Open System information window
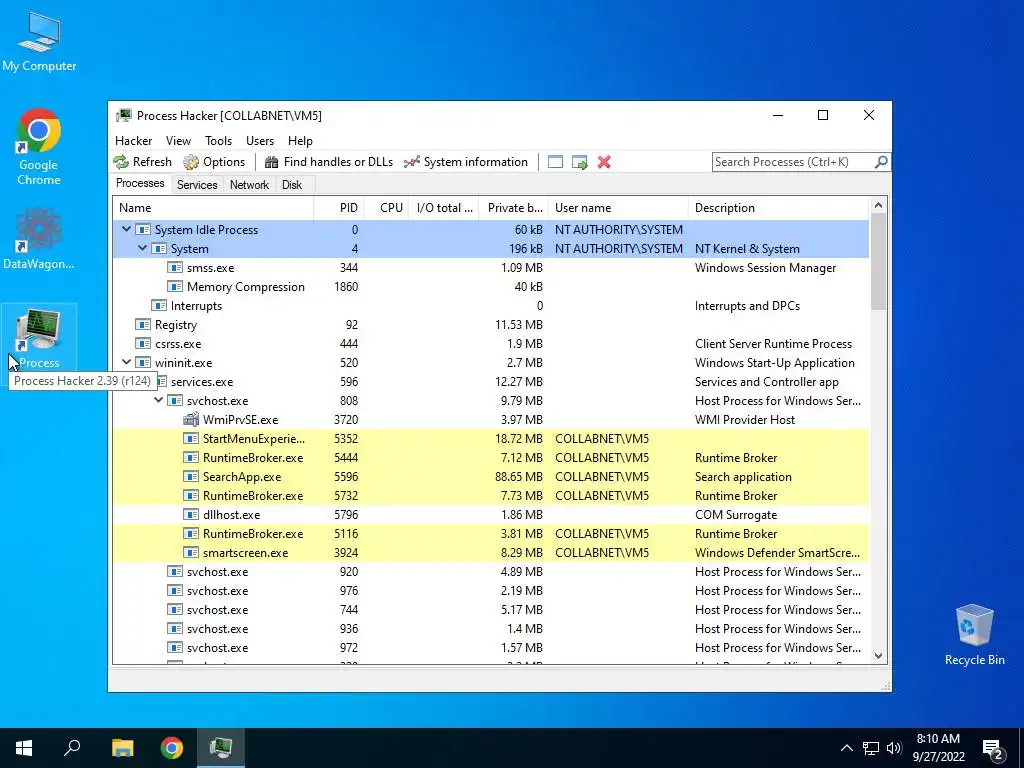This screenshot has height=768, width=1024. pyautogui.click(x=466, y=162)
